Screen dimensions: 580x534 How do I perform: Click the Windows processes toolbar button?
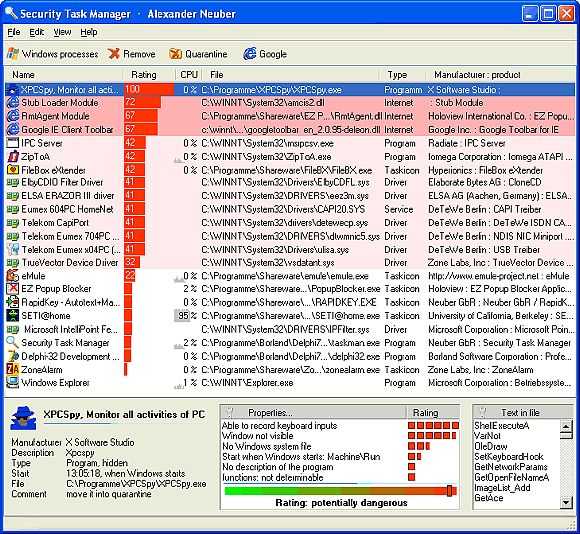pyautogui.click(x=53, y=54)
